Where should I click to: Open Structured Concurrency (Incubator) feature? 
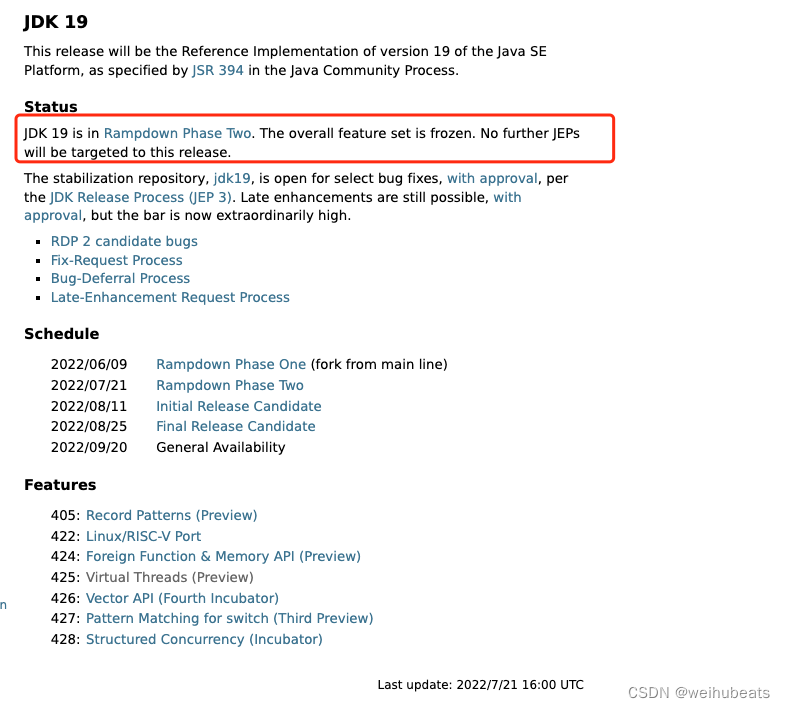[204, 639]
